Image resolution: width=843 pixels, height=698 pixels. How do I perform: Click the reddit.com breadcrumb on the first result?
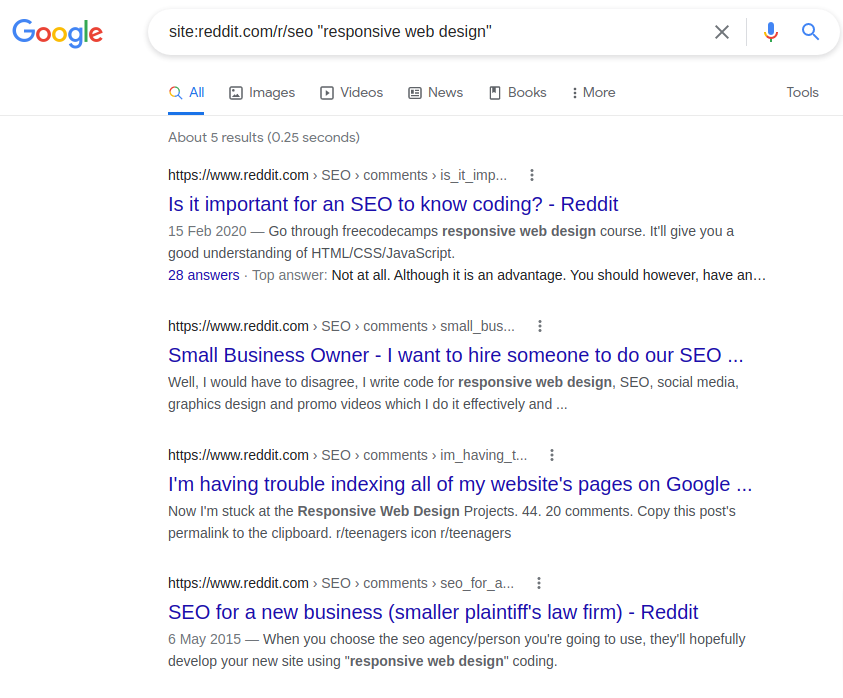[x=238, y=175]
